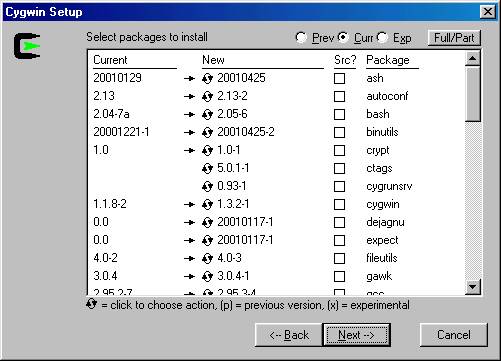Screen dimensions: 501x361
Task: Tick the Src checkbox for expect
Action: [x=339, y=241]
